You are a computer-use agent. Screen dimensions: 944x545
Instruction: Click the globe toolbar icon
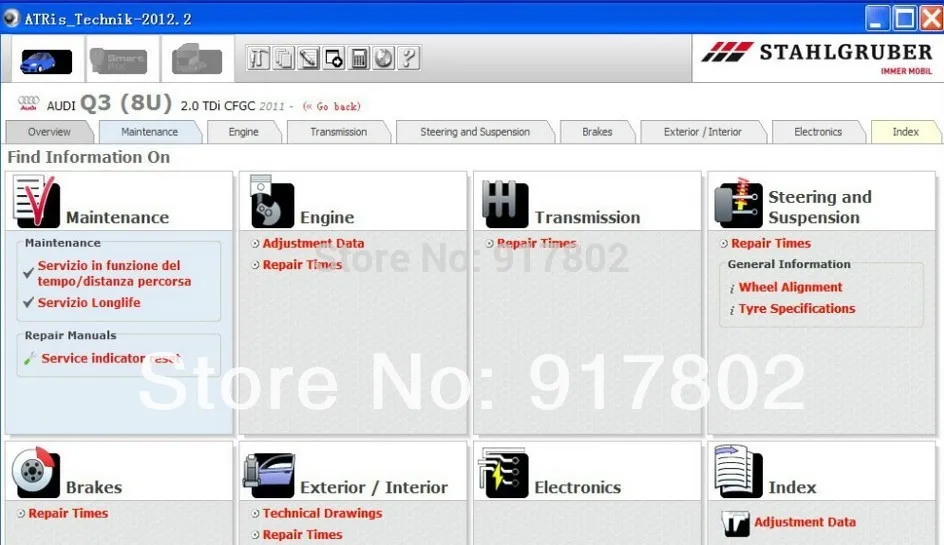[384, 58]
